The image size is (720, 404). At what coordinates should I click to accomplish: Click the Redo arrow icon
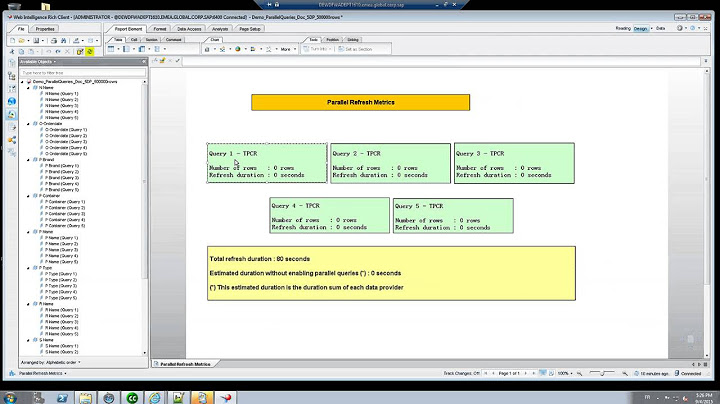pos(58,52)
